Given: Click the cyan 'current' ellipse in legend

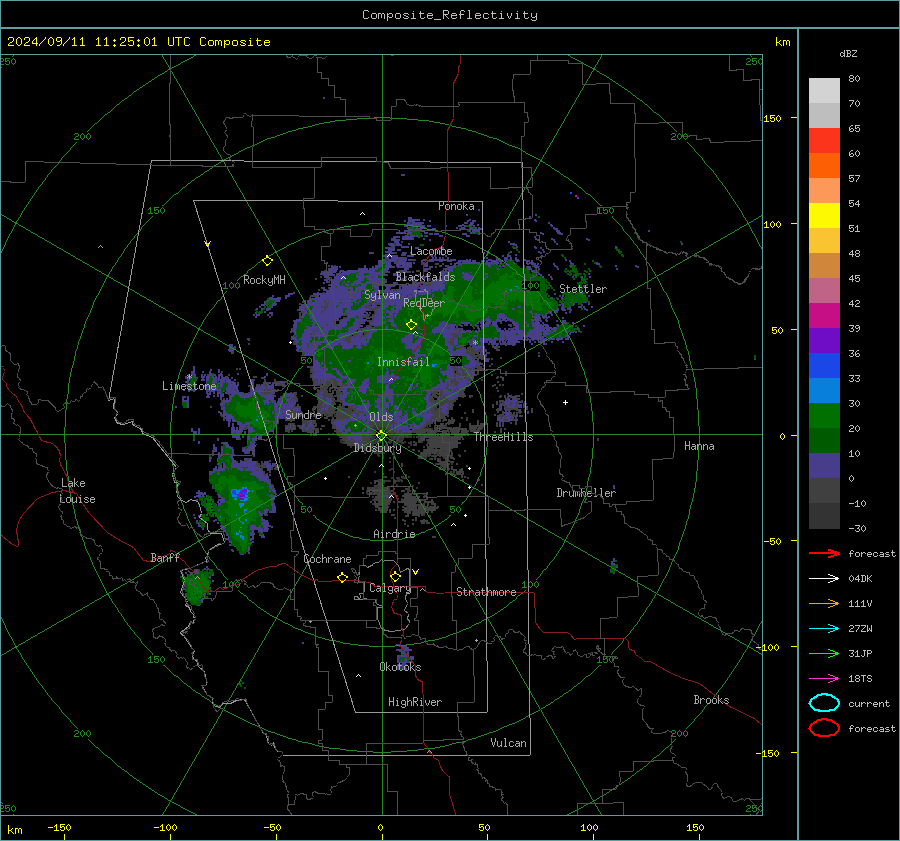Looking at the screenshot, I should [824, 703].
